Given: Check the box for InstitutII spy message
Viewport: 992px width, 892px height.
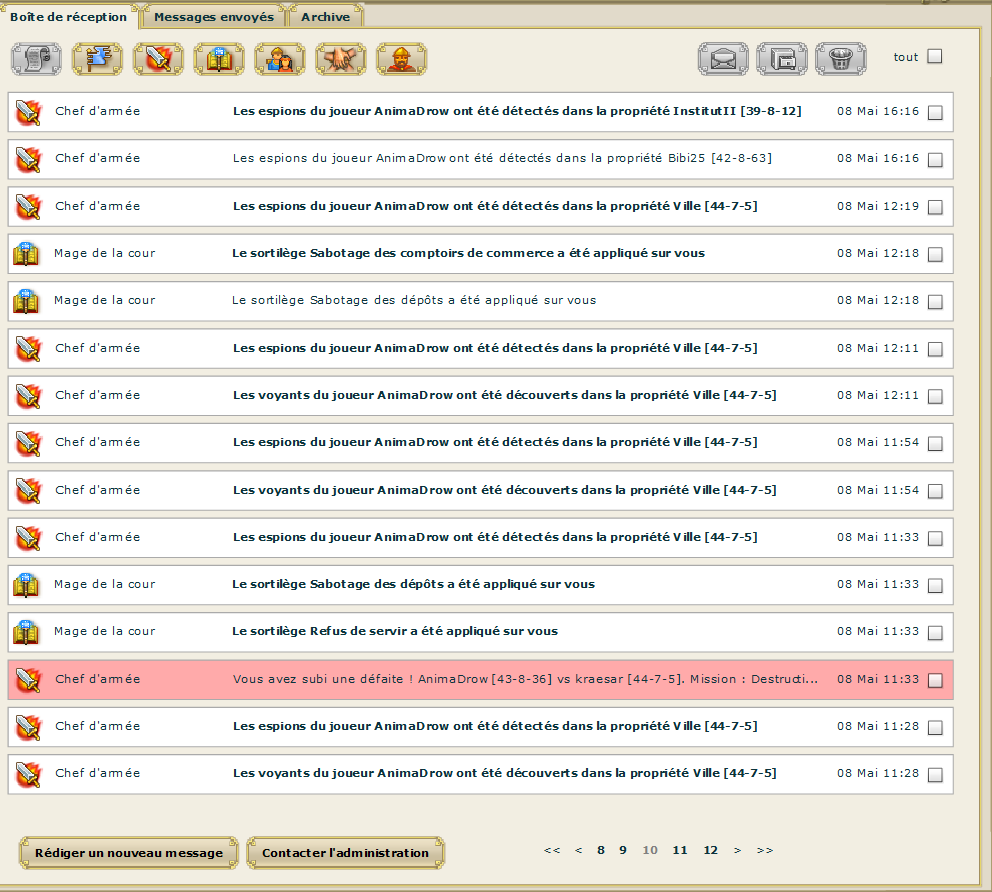Looking at the screenshot, I should click(935, 113).
